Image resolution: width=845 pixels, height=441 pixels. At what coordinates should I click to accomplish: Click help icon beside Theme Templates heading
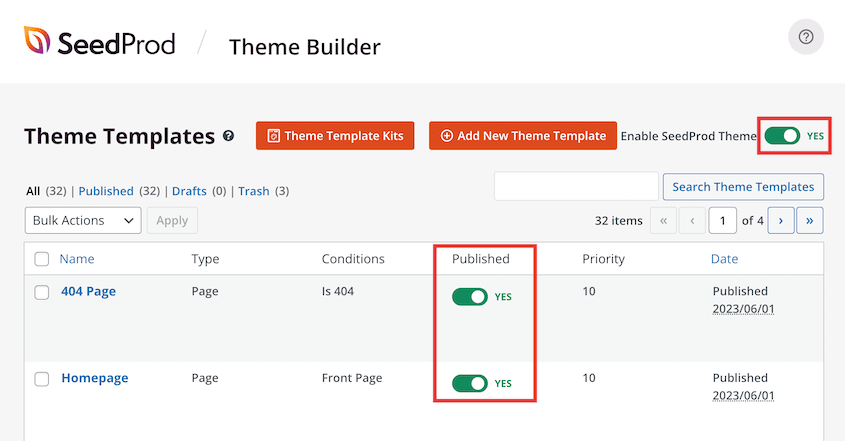click(228, 136)
